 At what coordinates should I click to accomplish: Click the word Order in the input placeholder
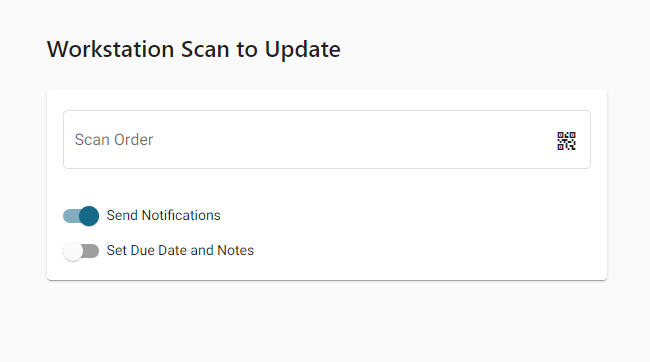click(x=133, y=140)
